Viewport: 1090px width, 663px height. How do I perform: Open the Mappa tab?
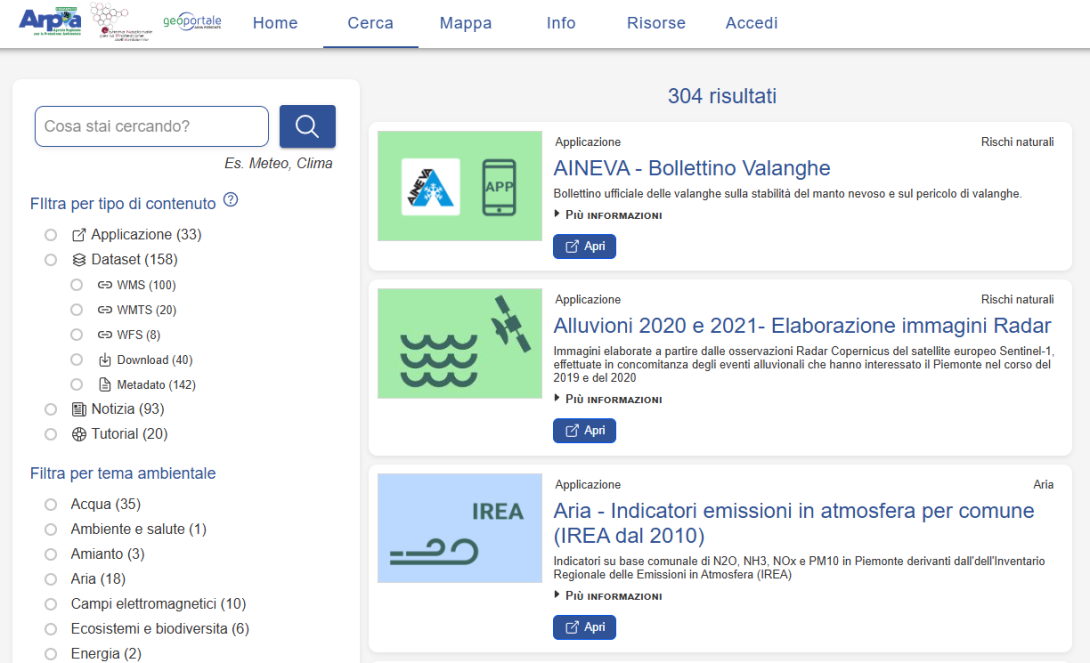point(466,23)
